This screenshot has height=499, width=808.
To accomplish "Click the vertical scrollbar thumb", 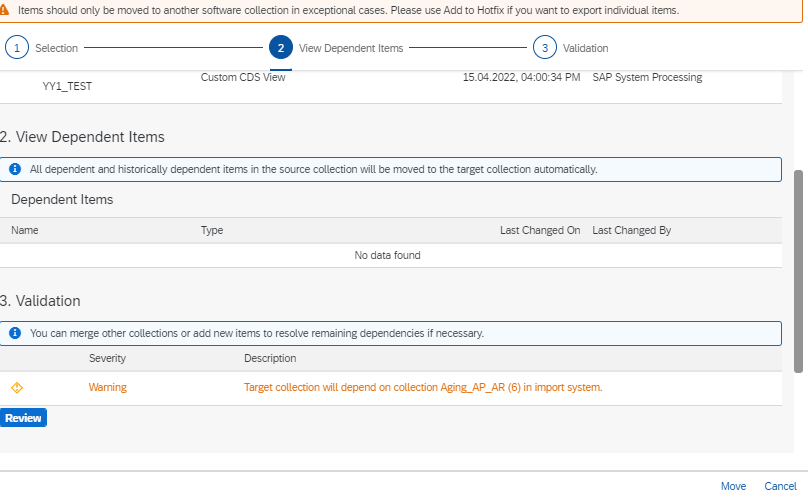I will [x=798, y=271].
